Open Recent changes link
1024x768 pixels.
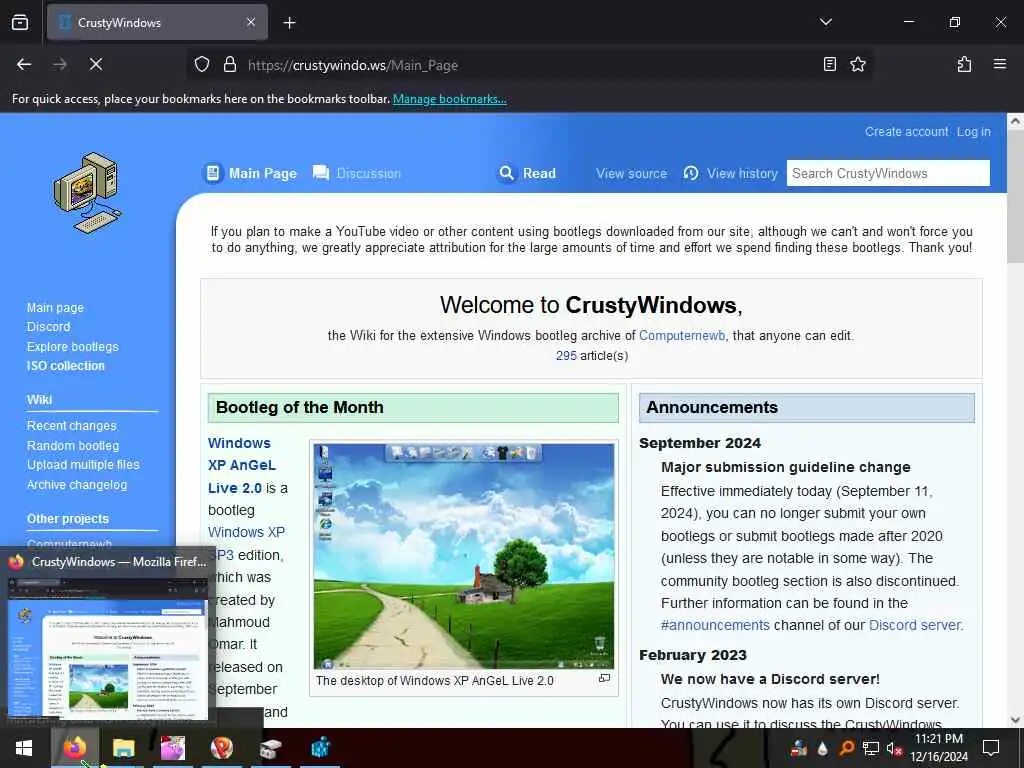[71, 426]
